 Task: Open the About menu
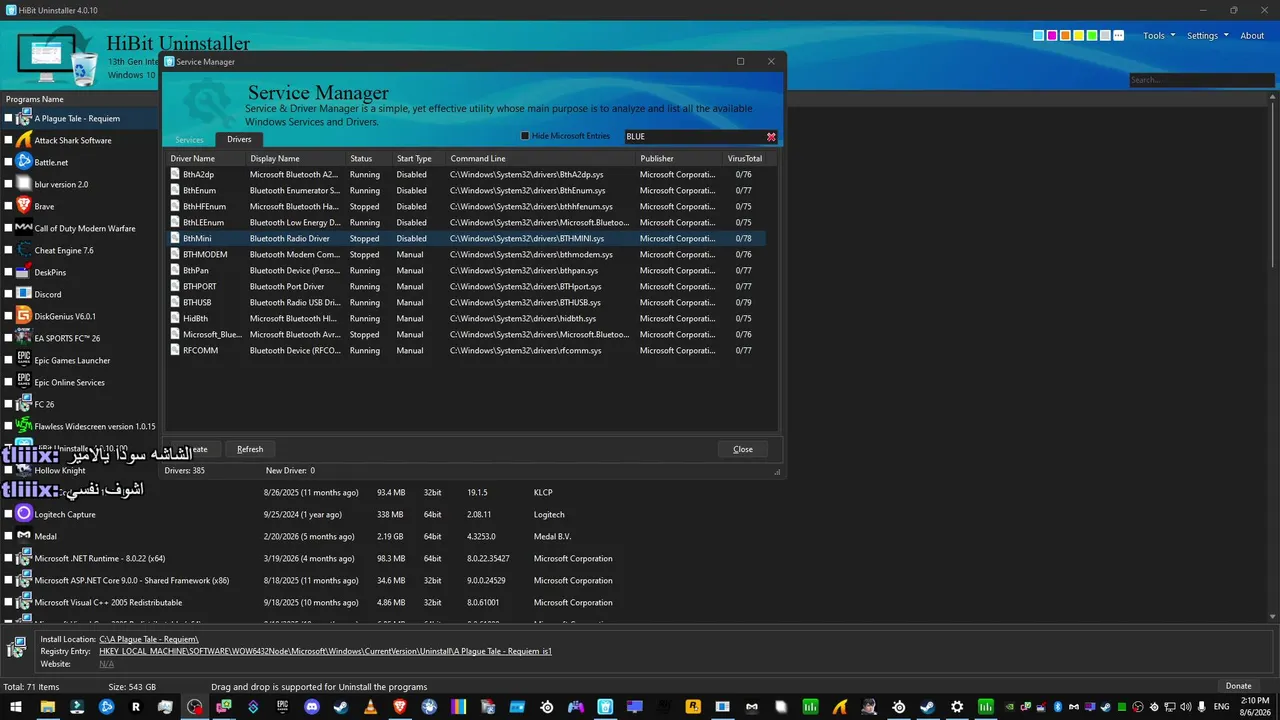(x=1252, y=36)
